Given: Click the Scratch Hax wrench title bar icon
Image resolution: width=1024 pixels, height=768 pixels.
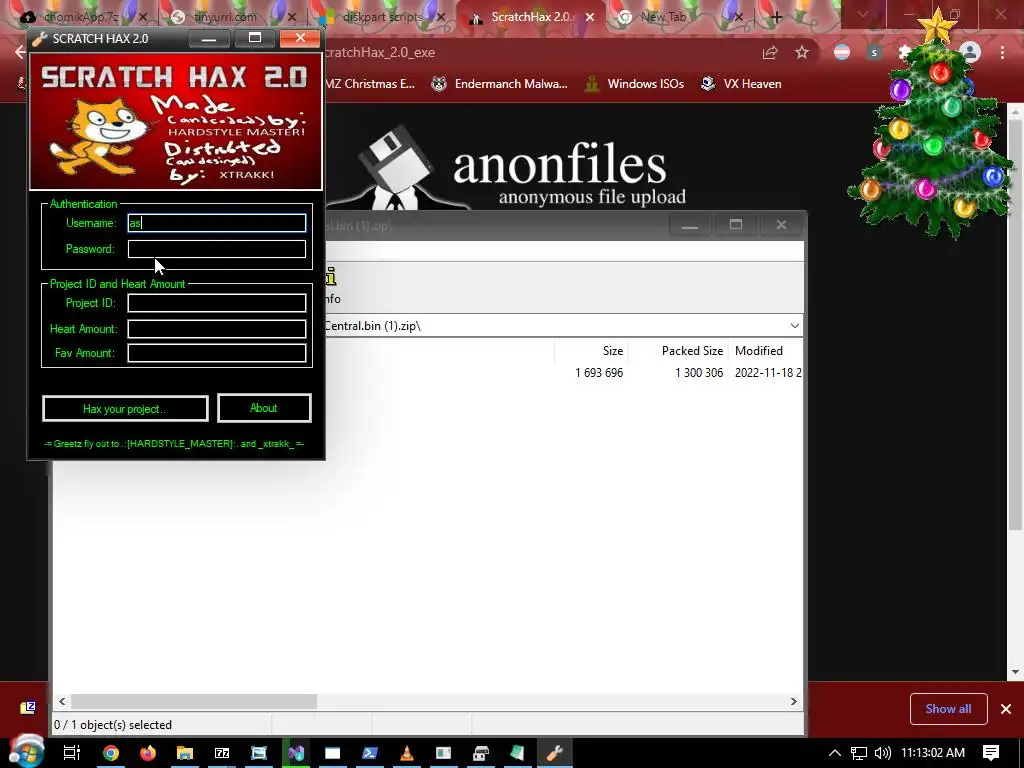Looking at the screenshot, I should point(40,39).
